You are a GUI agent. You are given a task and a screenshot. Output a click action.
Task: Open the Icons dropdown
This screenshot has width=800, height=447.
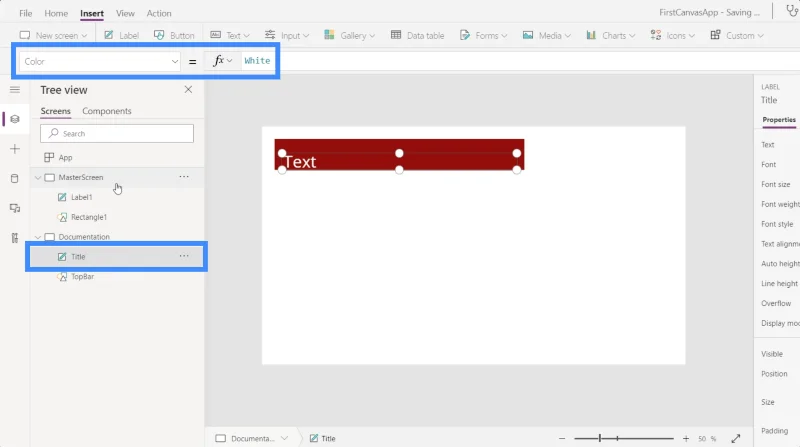[672, 35]
